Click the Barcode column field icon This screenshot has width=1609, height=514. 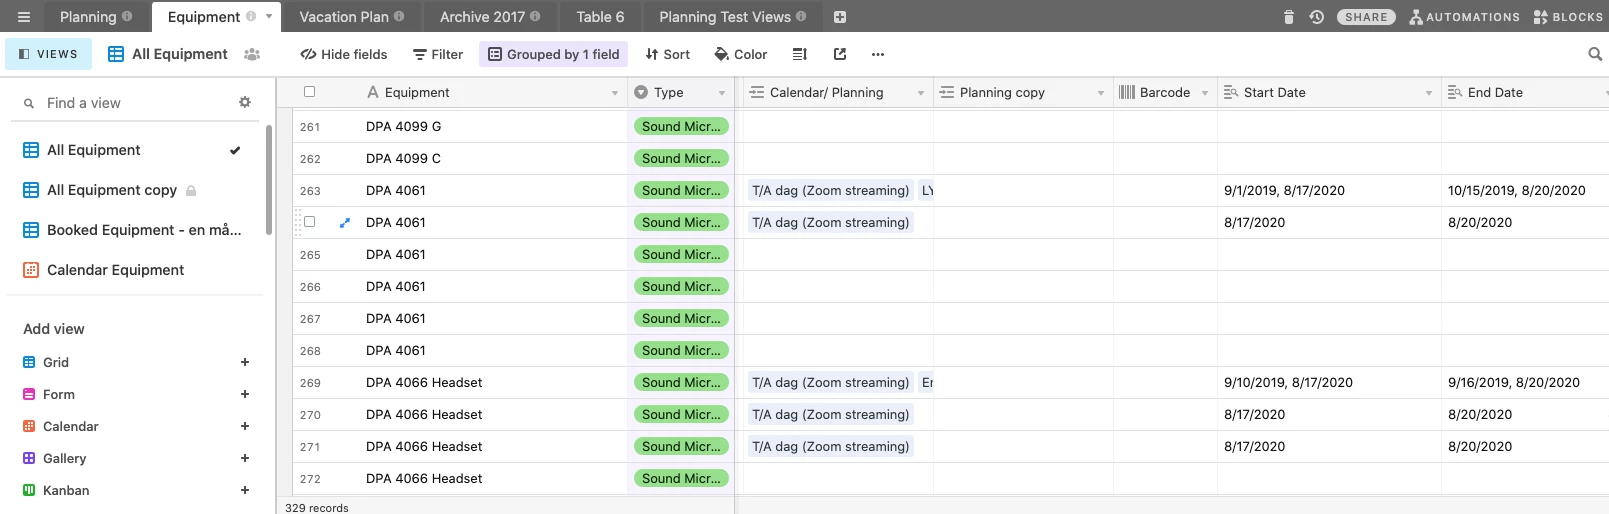coord(1127,92)
